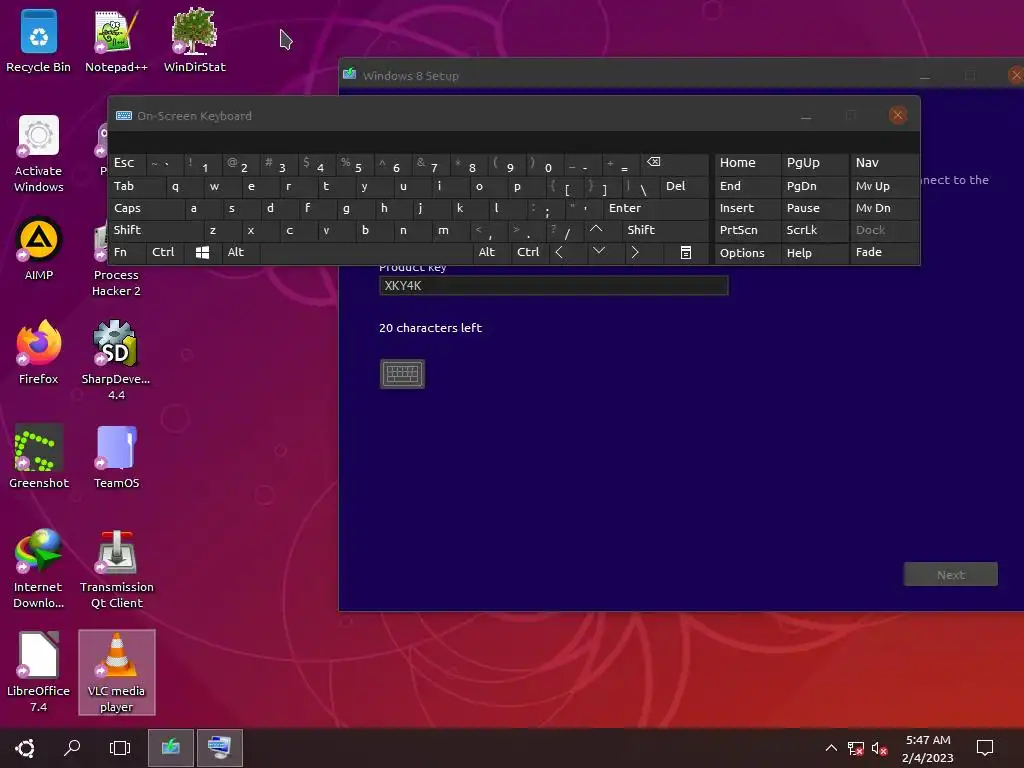Click the Mv Dn key
The image size is (1024, 768).
[884, 208]
